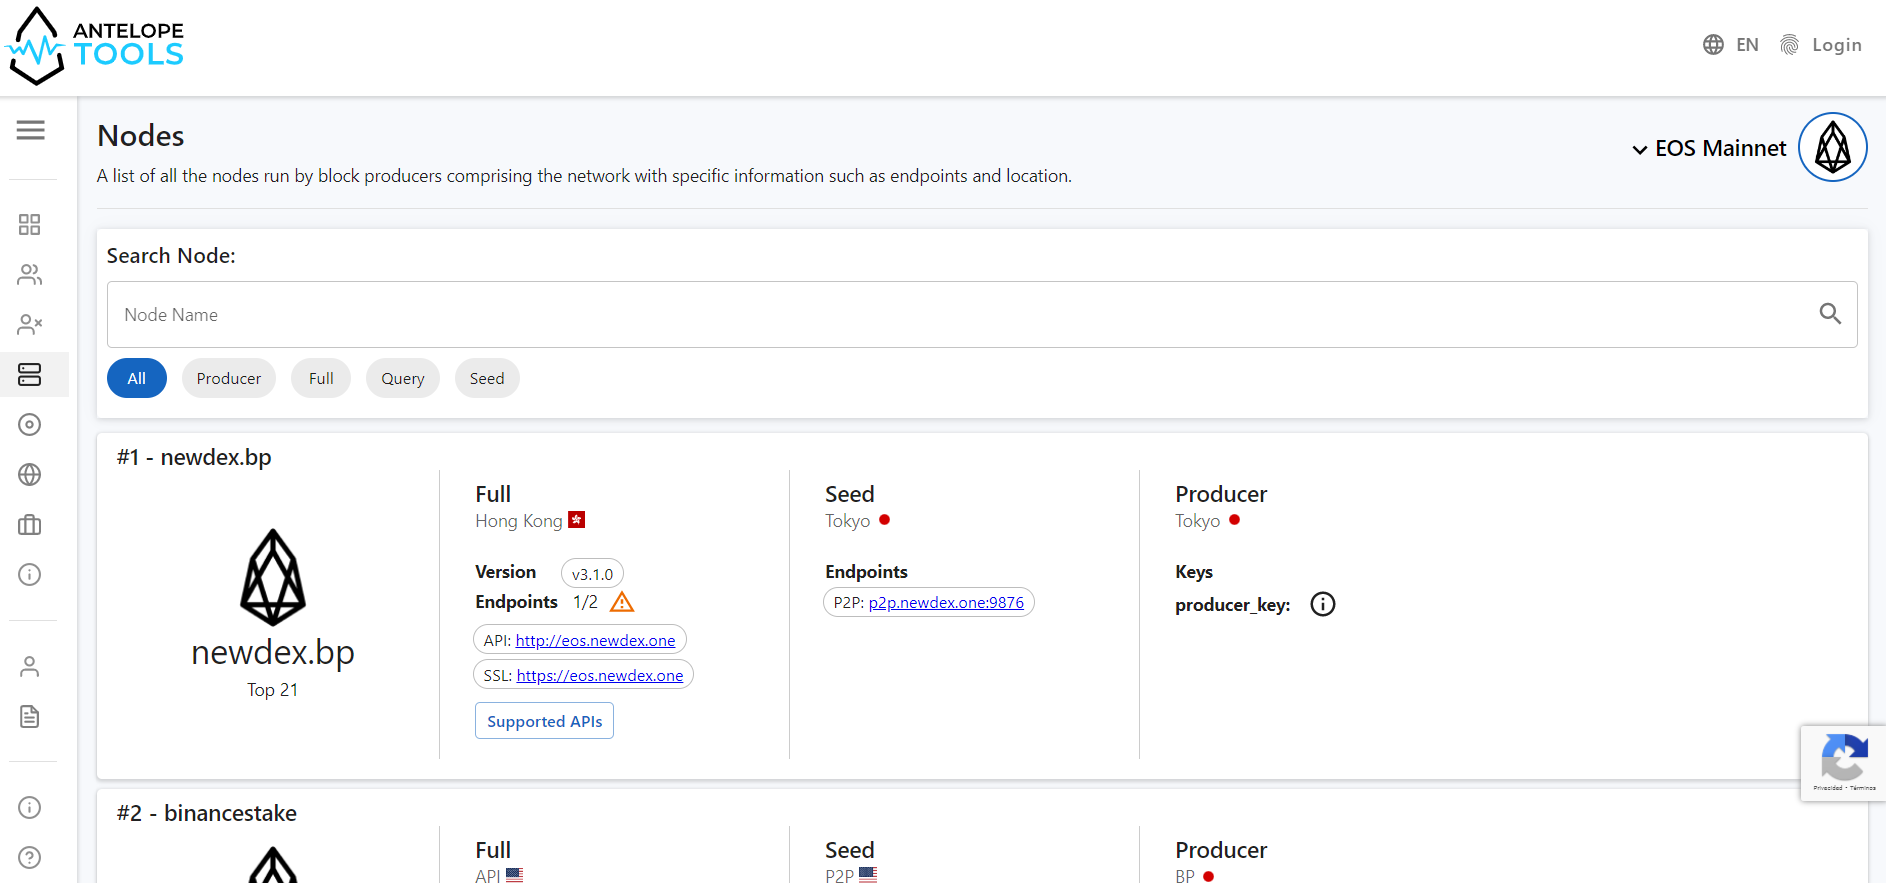This screenshot has width=1886, height=883.
Task: Click the Nodes page title
Action: (141, 135)
